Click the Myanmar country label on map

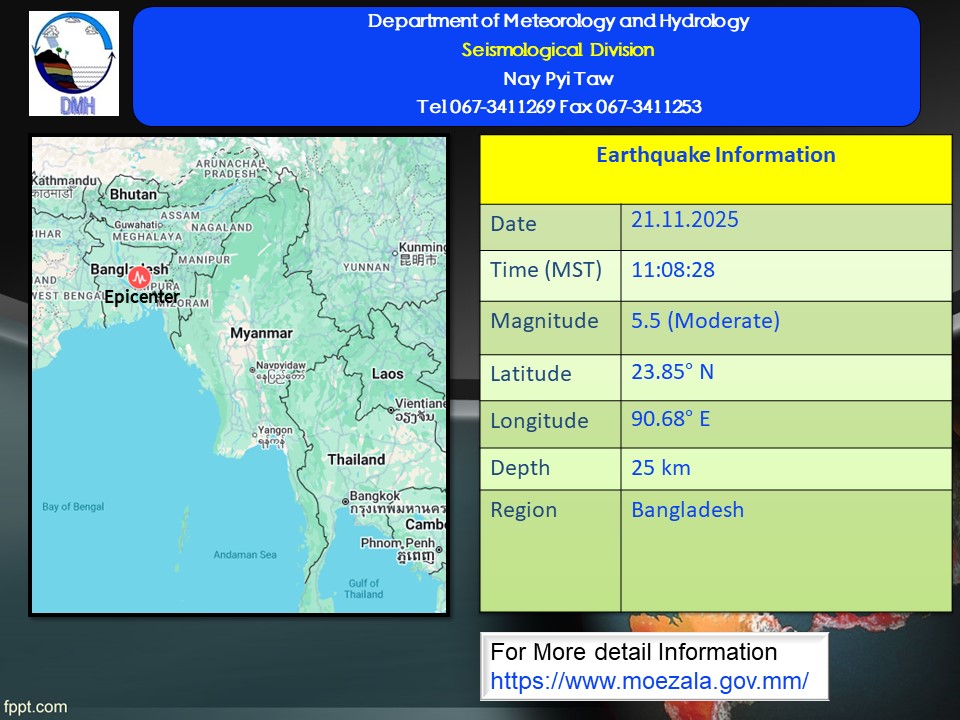click(261, 333)
